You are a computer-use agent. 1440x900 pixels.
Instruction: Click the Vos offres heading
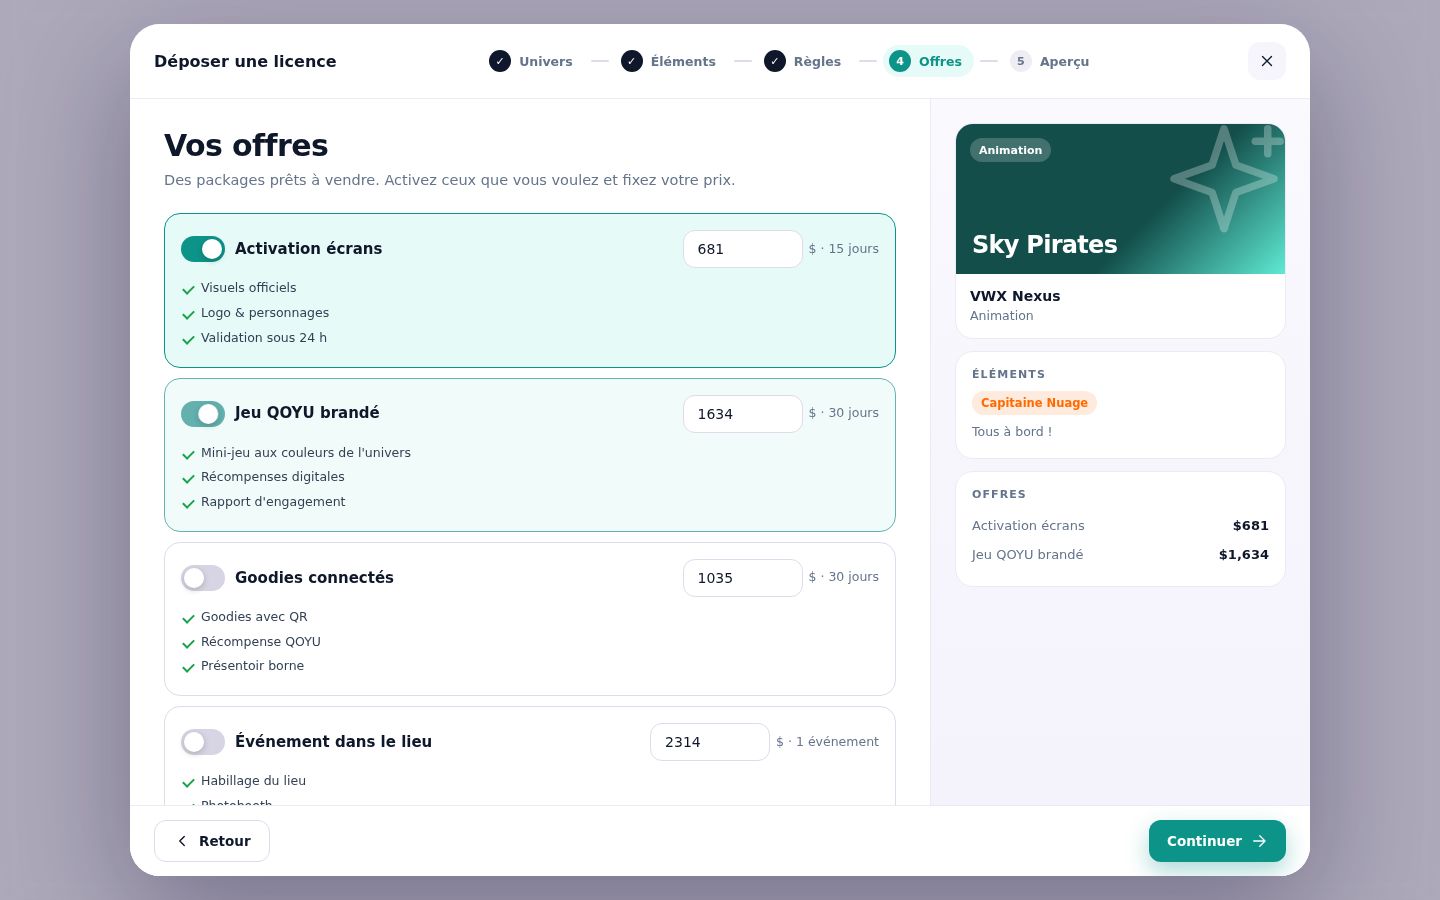(x=246, y=145)
